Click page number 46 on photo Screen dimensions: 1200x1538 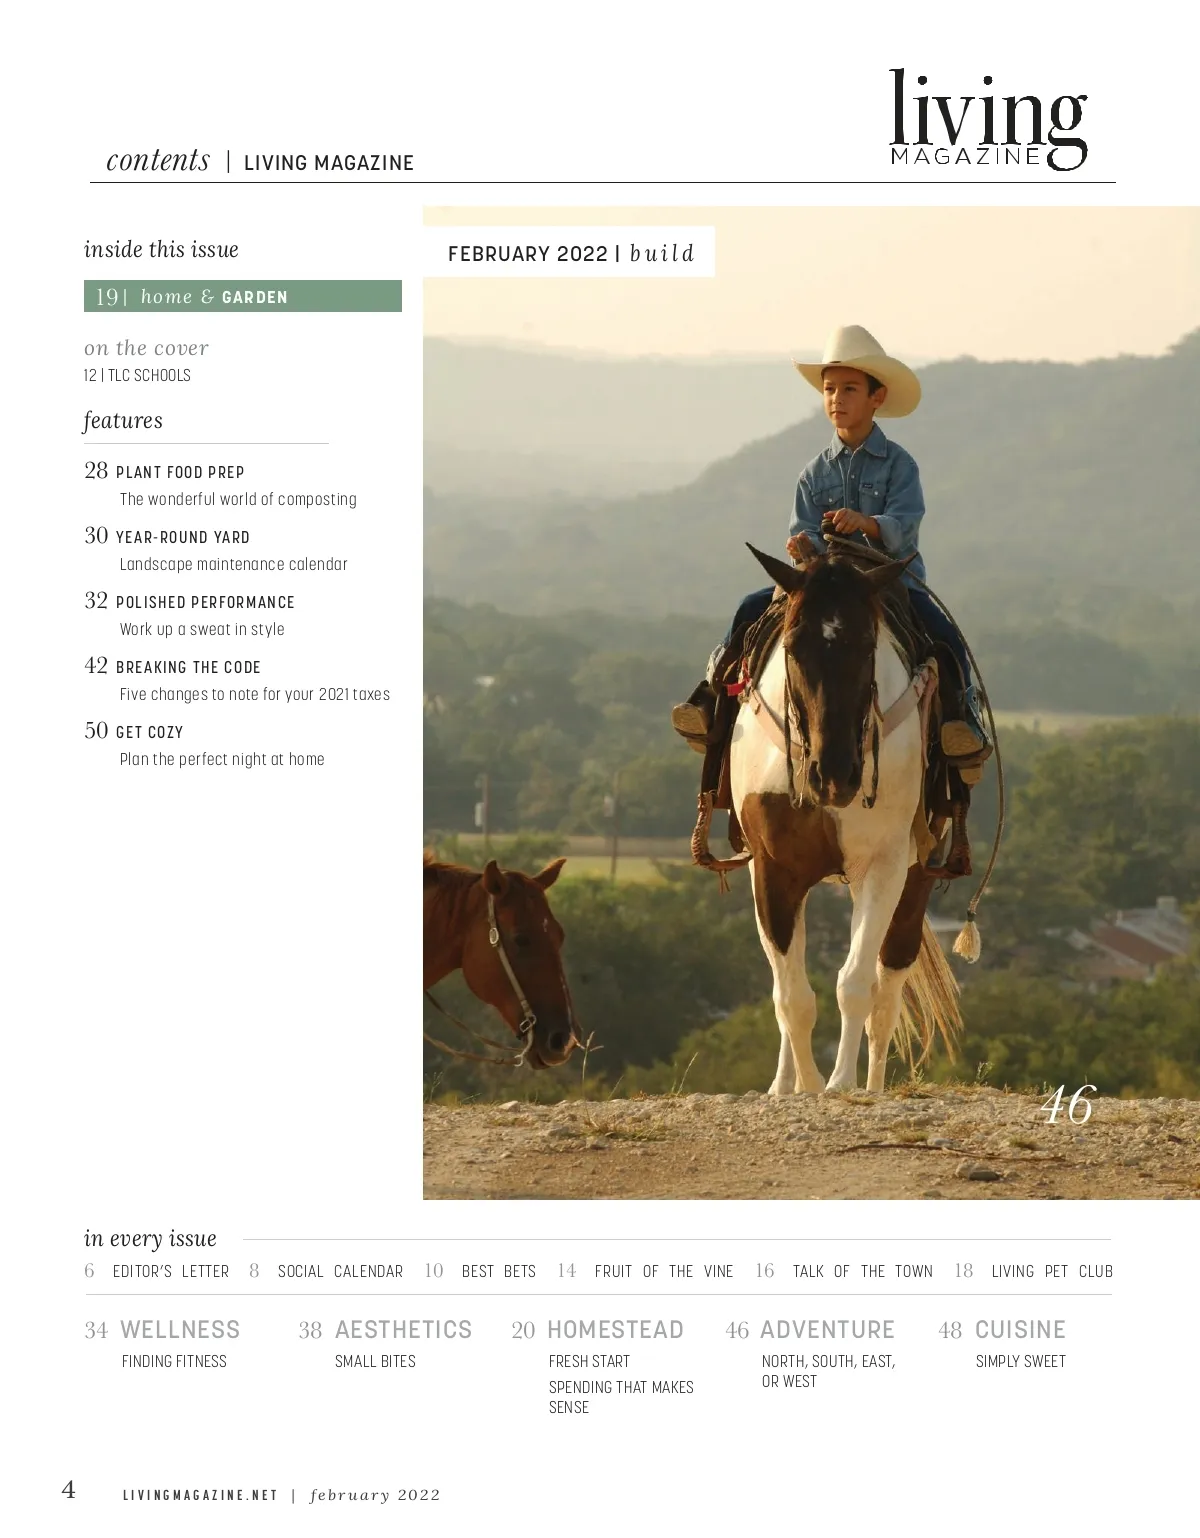1067,1105
